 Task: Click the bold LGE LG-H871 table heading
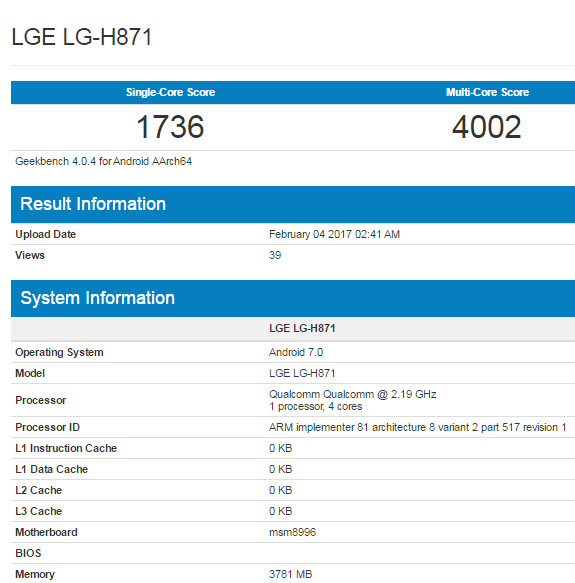coord(302,328)
